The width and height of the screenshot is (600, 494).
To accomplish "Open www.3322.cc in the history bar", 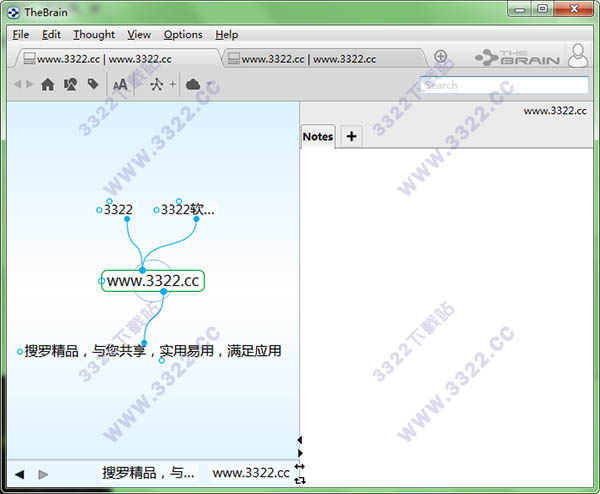I will [251, 473].
